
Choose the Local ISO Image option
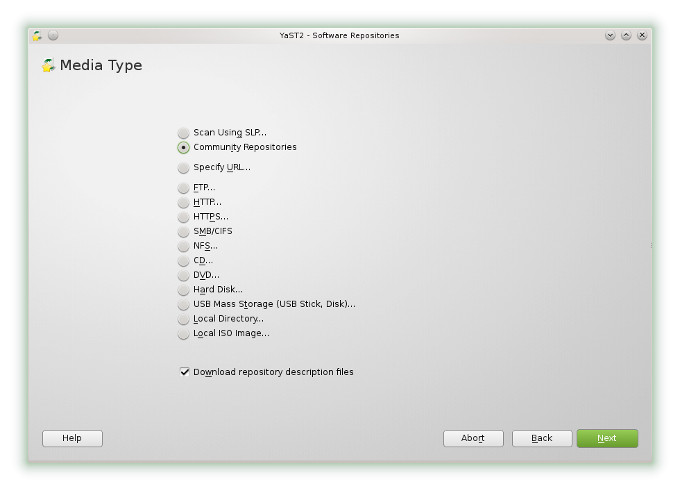pos(183,334)
